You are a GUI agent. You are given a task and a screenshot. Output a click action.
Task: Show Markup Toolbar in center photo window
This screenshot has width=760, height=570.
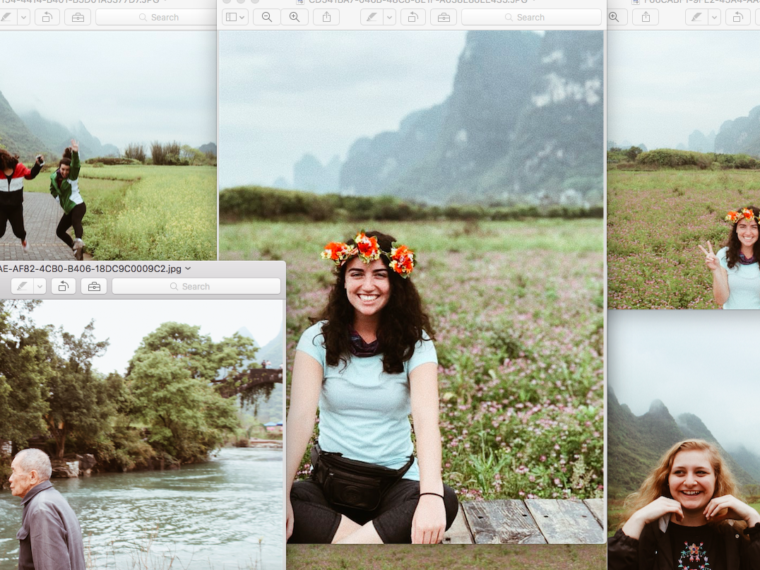(x=443, y=17)
